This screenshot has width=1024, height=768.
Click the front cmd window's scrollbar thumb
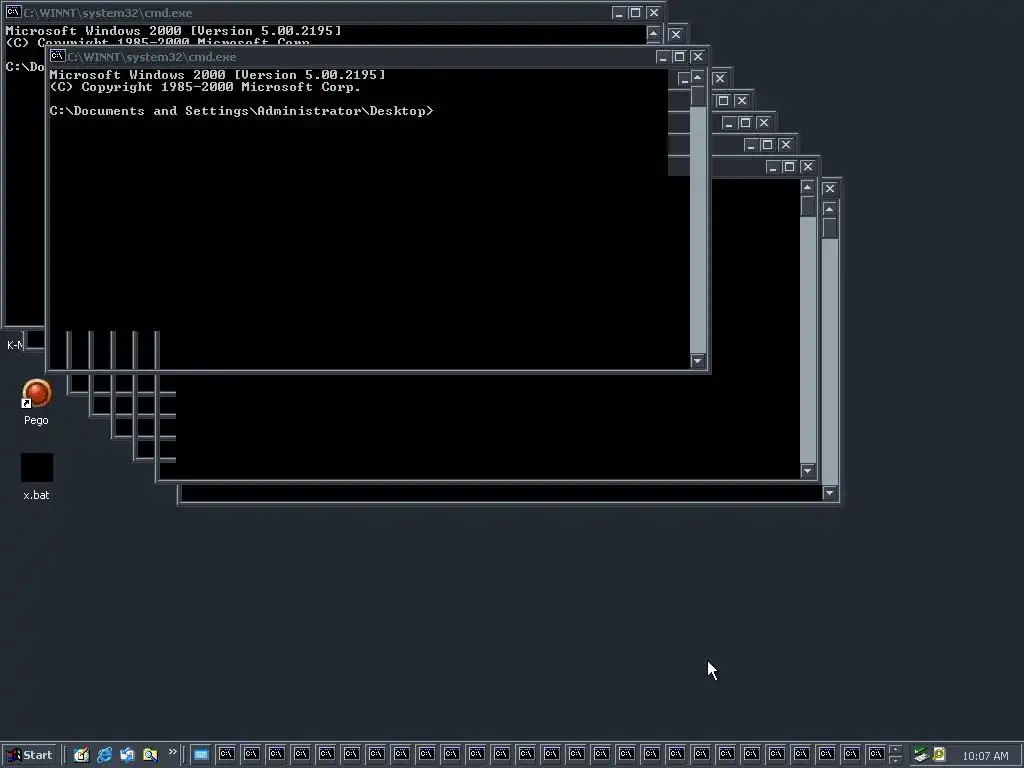coord(697,96)
